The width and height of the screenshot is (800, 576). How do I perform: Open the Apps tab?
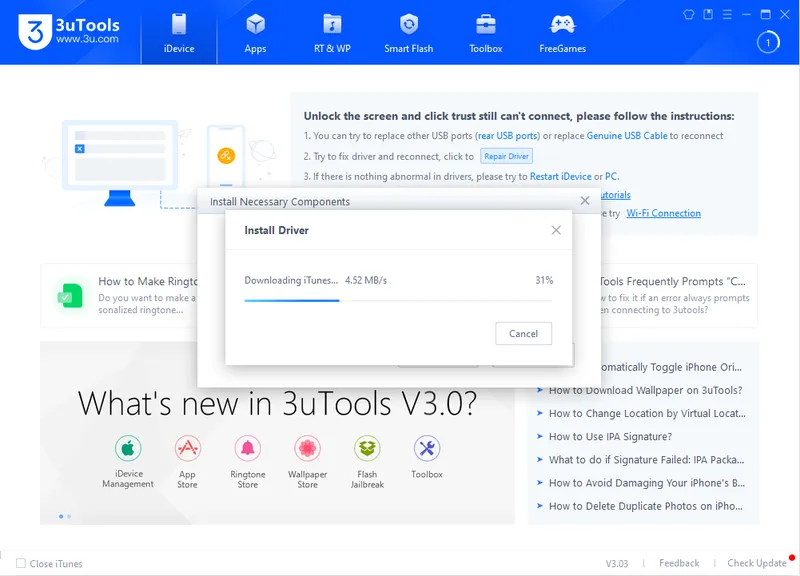tap(255, 32)
